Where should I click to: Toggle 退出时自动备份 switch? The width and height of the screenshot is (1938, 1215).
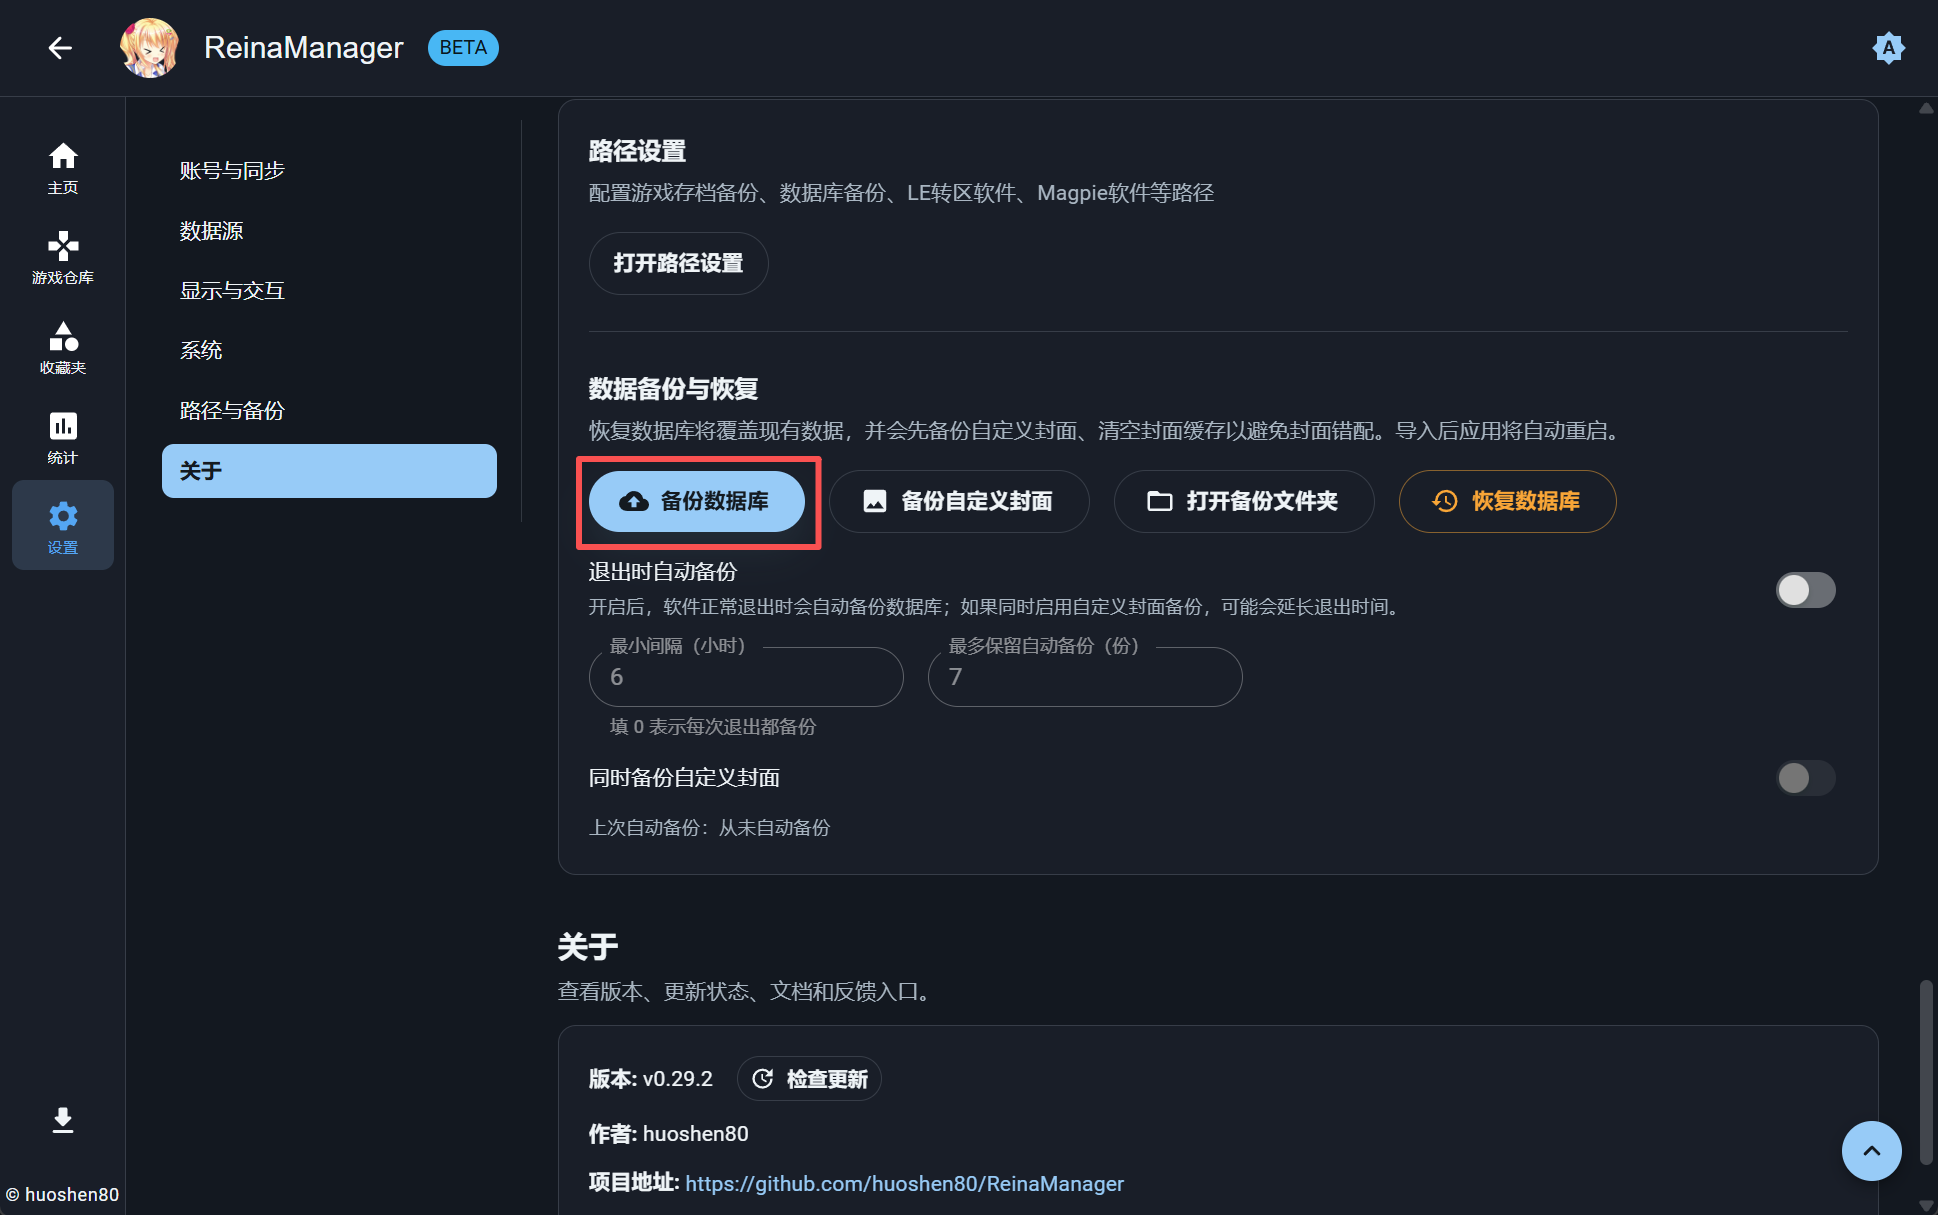[1805, 590]
